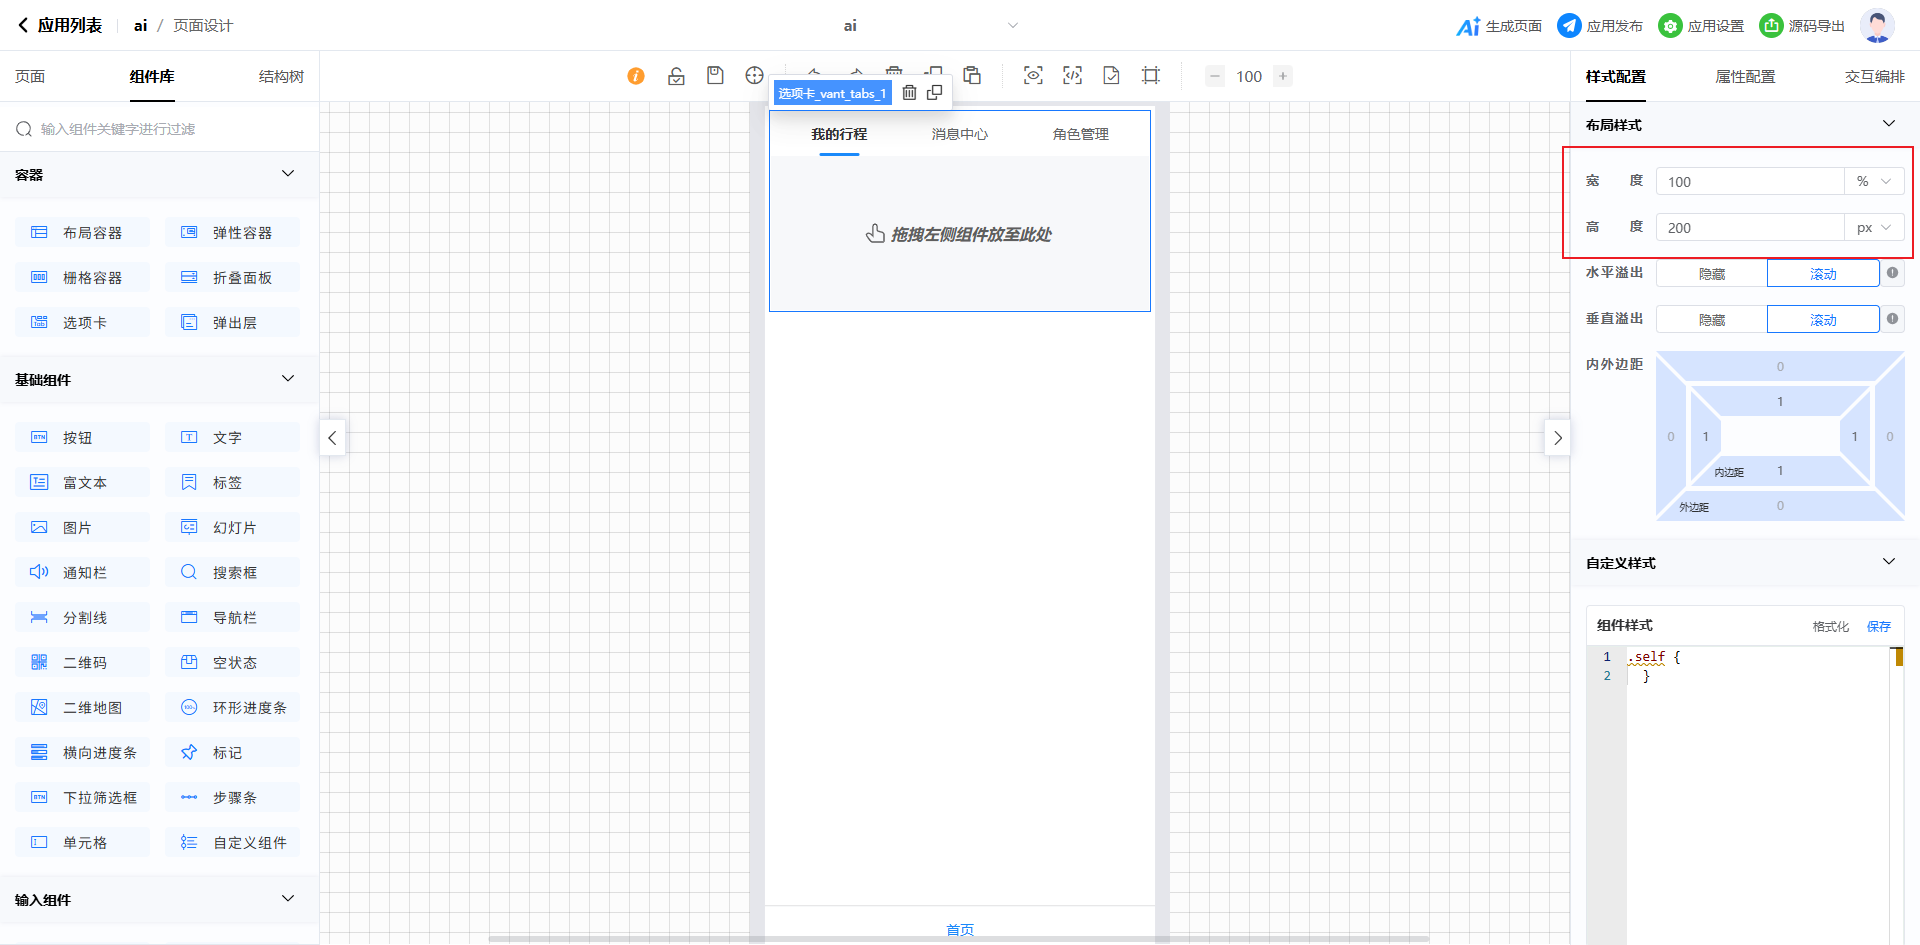Click the 保存 link in 组件样式
Screen dimensions: 1920x945
pyautogui.click(x=1878, y=626)
